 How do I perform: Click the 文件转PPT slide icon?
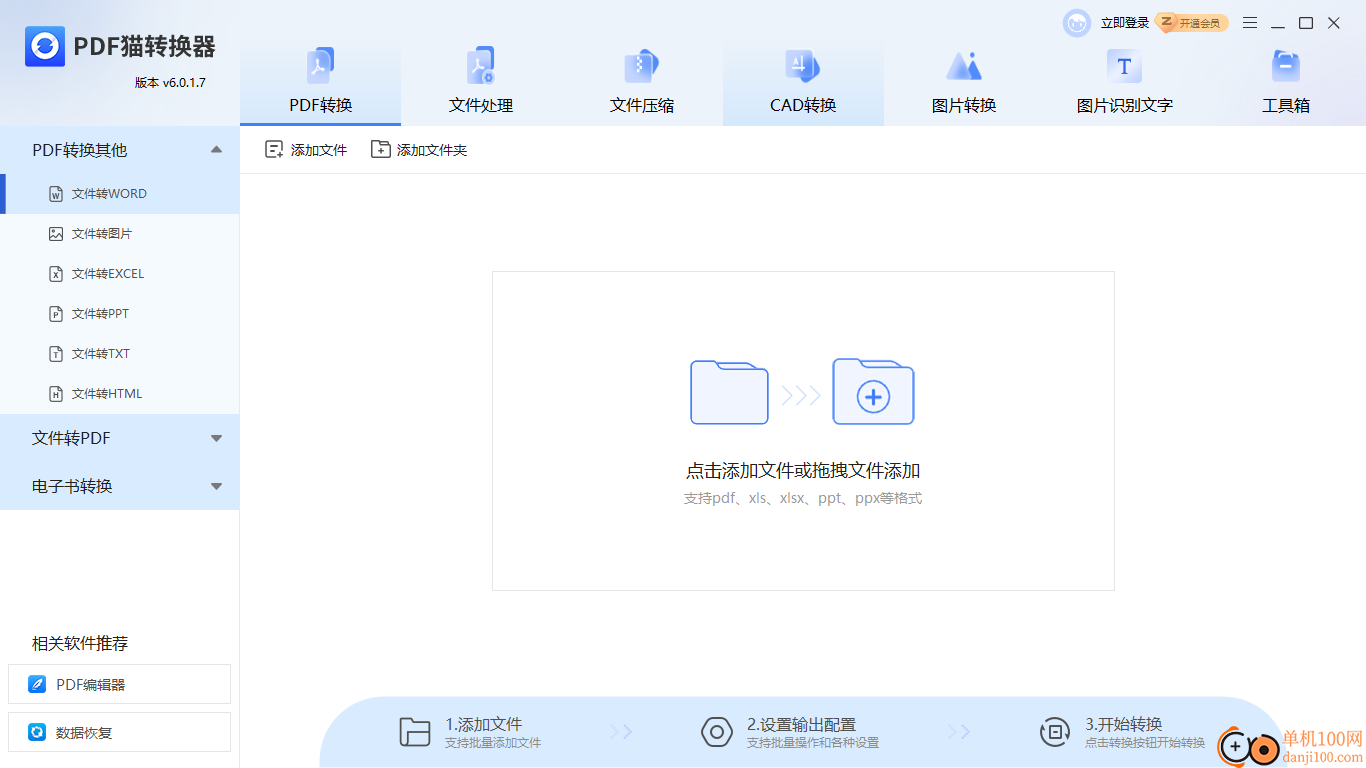point(56,314)
